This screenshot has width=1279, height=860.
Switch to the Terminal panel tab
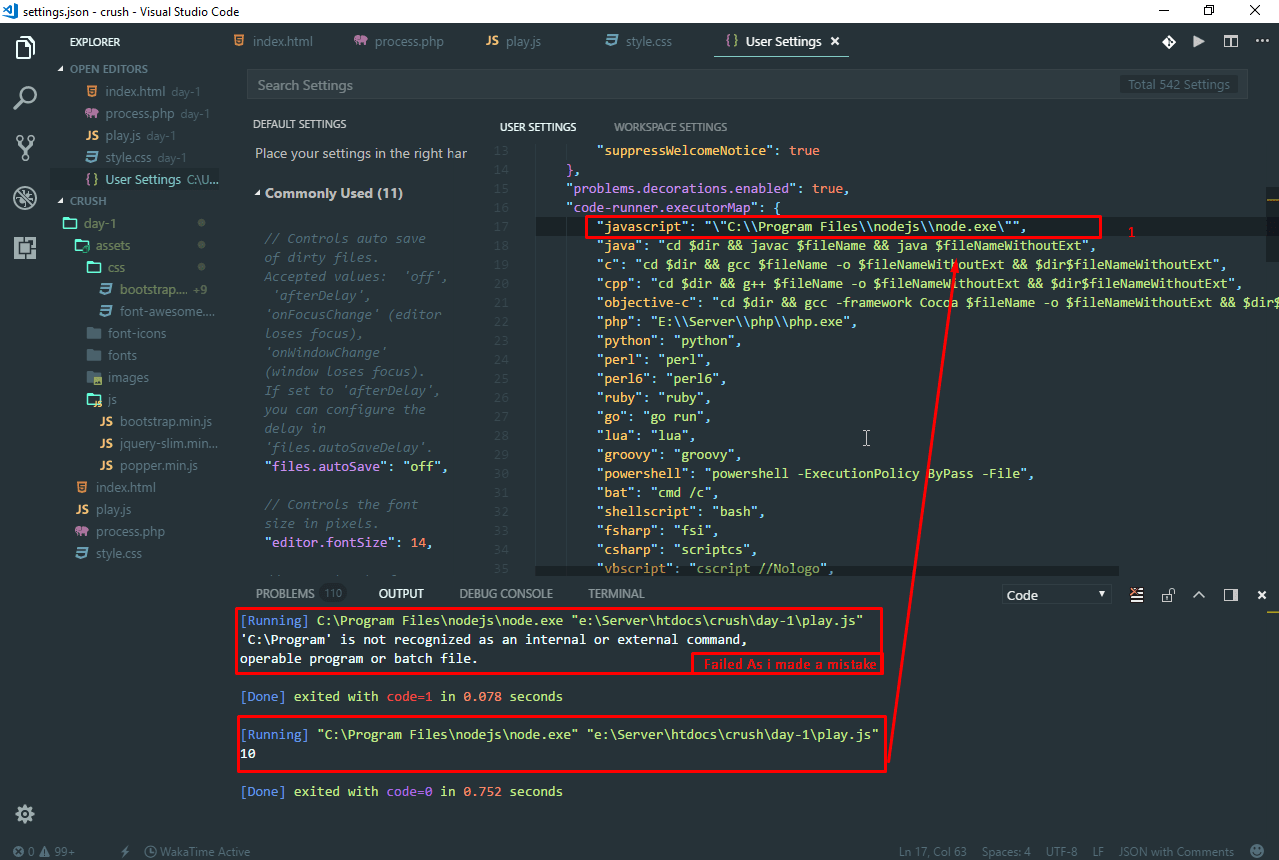click(x=616, y=594)
